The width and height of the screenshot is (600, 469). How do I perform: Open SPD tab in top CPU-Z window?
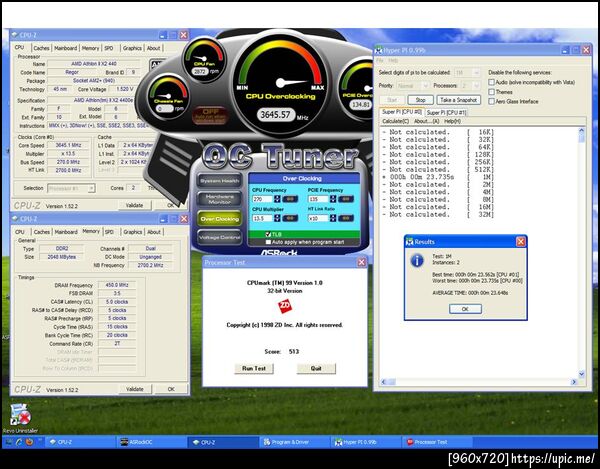pyautogui.click(x=109, y=48)
